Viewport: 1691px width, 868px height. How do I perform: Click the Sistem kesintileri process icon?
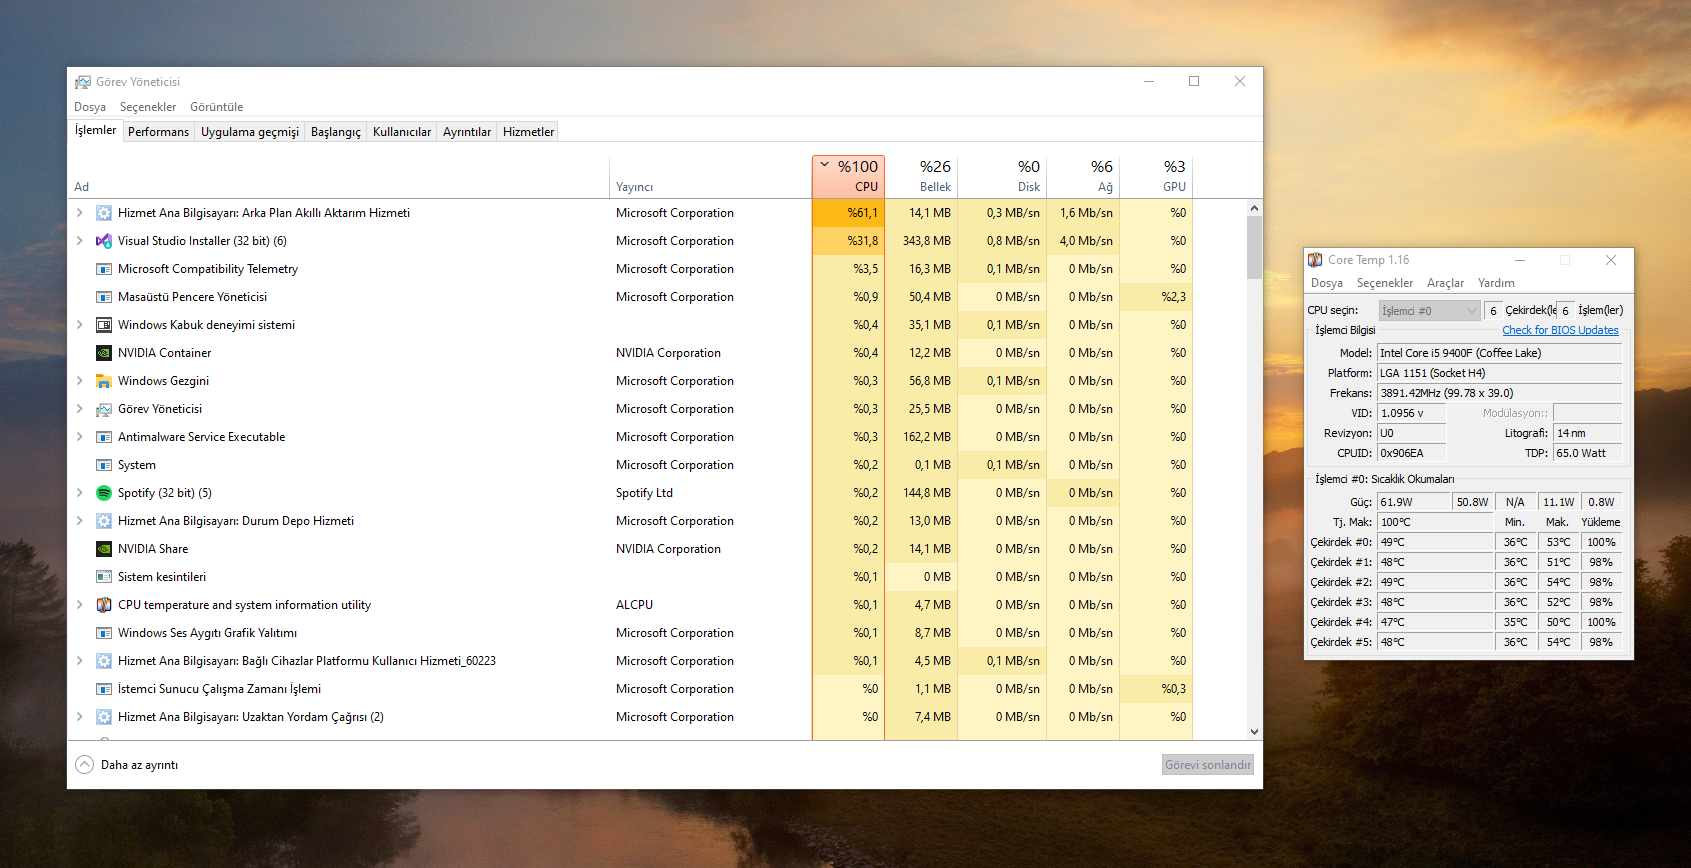point(104,577)
